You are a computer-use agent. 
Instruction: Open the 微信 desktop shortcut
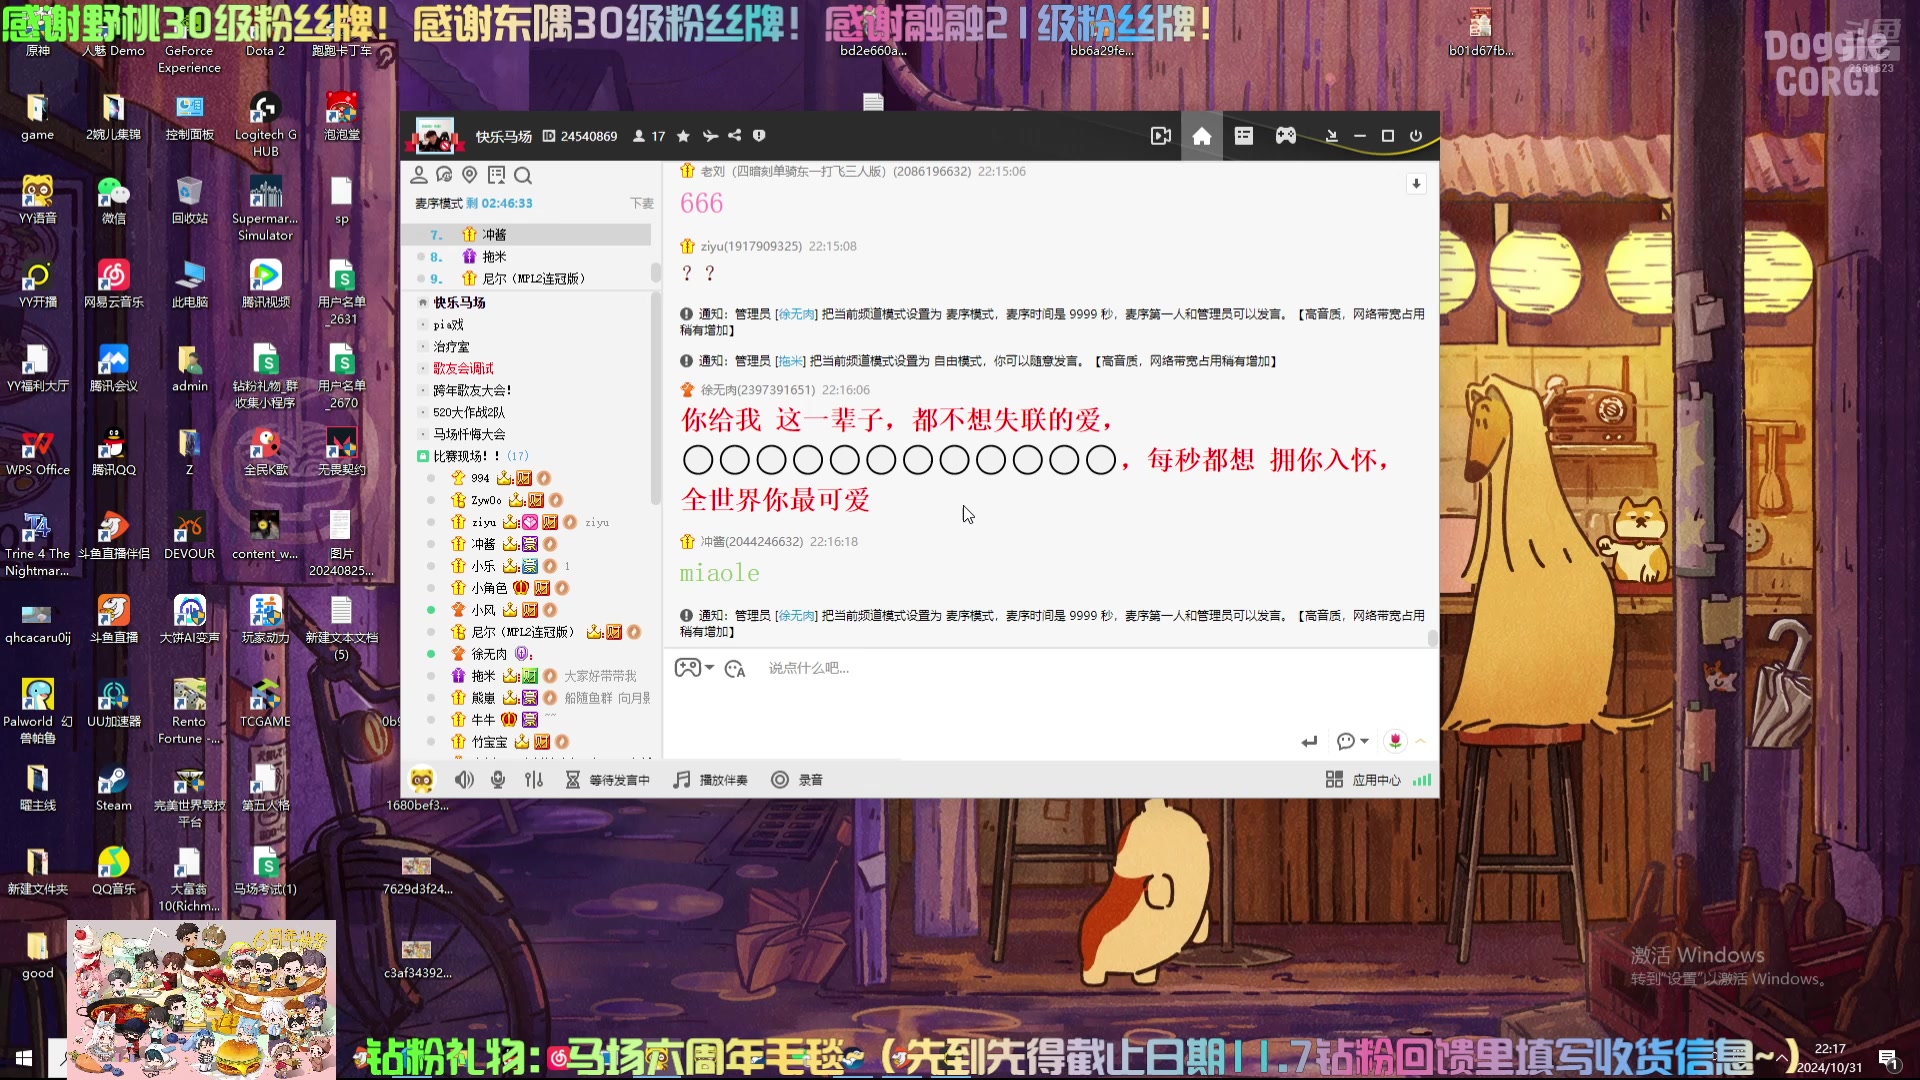113,201
